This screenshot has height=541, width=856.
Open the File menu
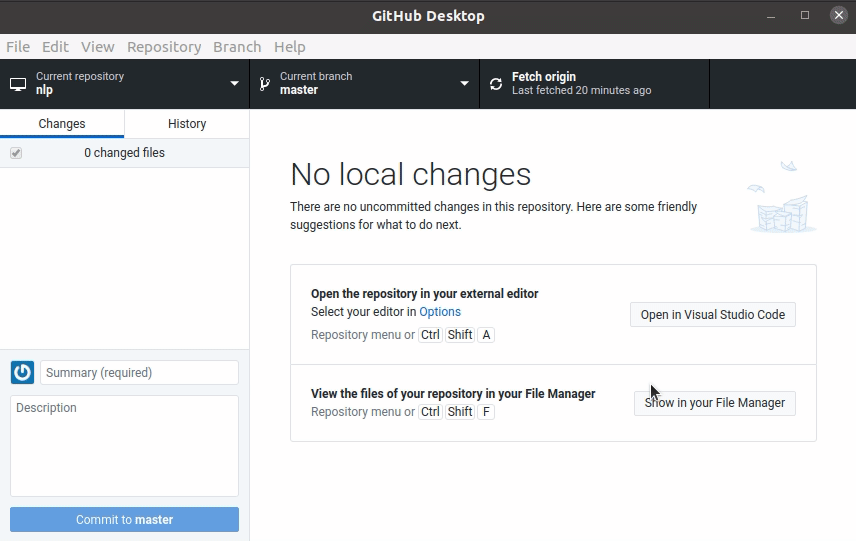coord(18,47)
